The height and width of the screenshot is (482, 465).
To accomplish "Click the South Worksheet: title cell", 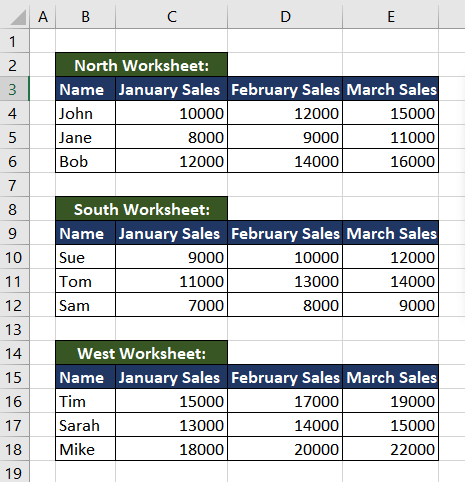I will 142,209.
